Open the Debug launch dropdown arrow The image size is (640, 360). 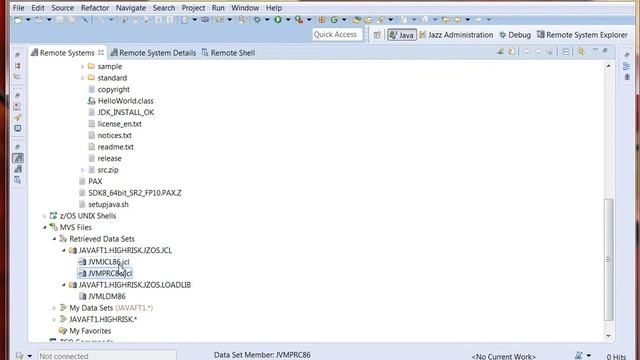point(267,20)
